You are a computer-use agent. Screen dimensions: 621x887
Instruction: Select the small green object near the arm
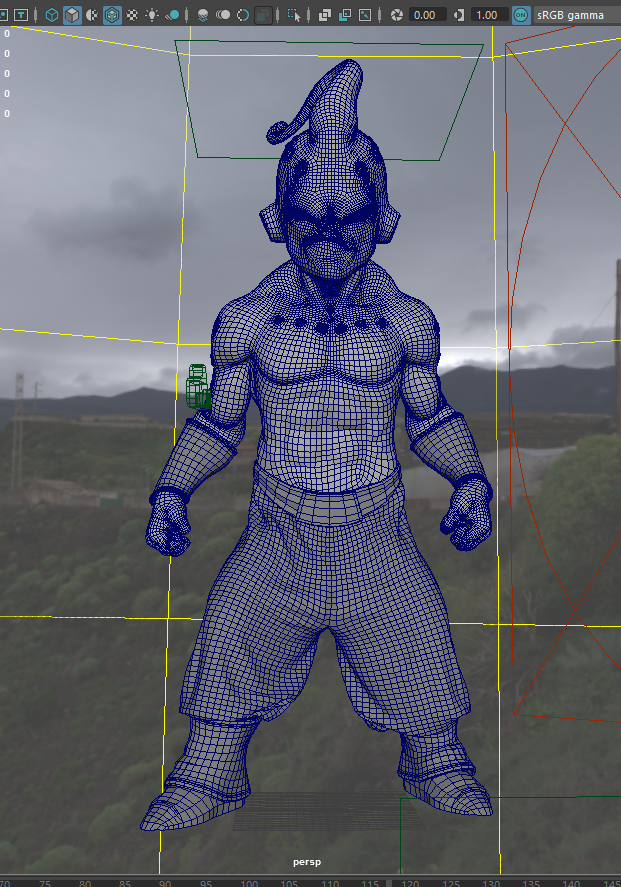(x=198, y=387)
